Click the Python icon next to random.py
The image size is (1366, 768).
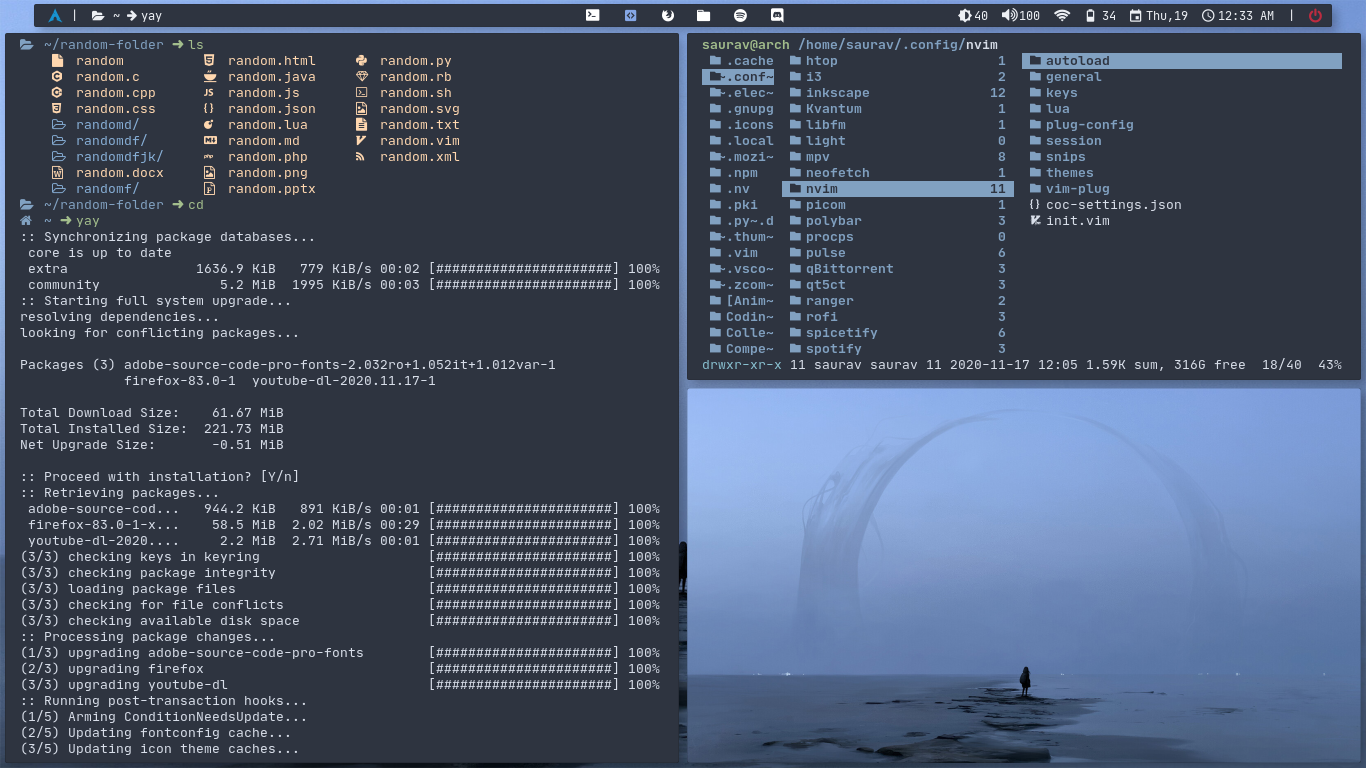361,61
